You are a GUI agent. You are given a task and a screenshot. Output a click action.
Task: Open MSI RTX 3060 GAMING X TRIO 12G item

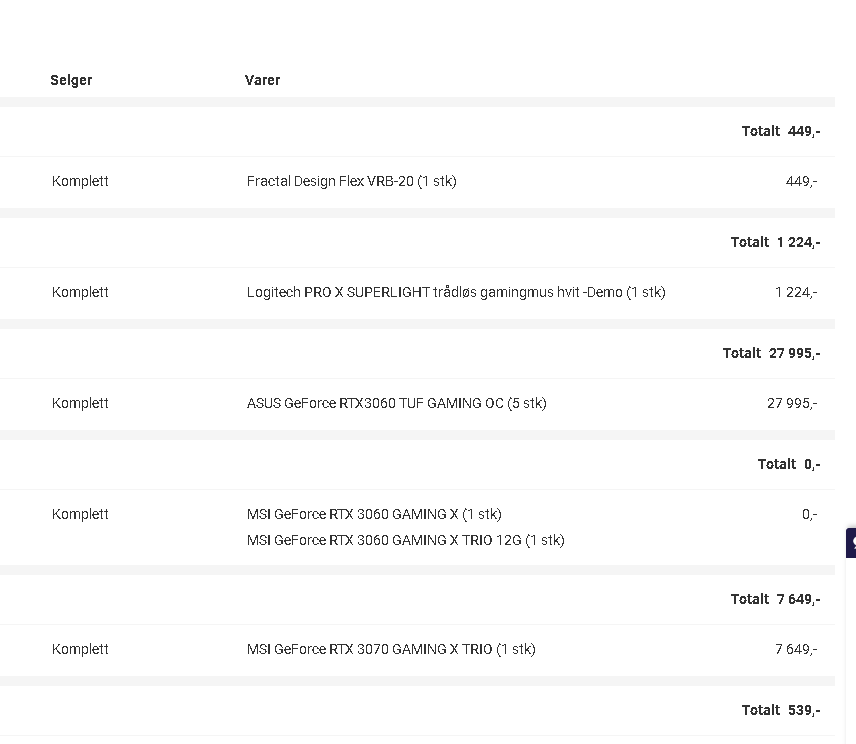click(406, 540)
